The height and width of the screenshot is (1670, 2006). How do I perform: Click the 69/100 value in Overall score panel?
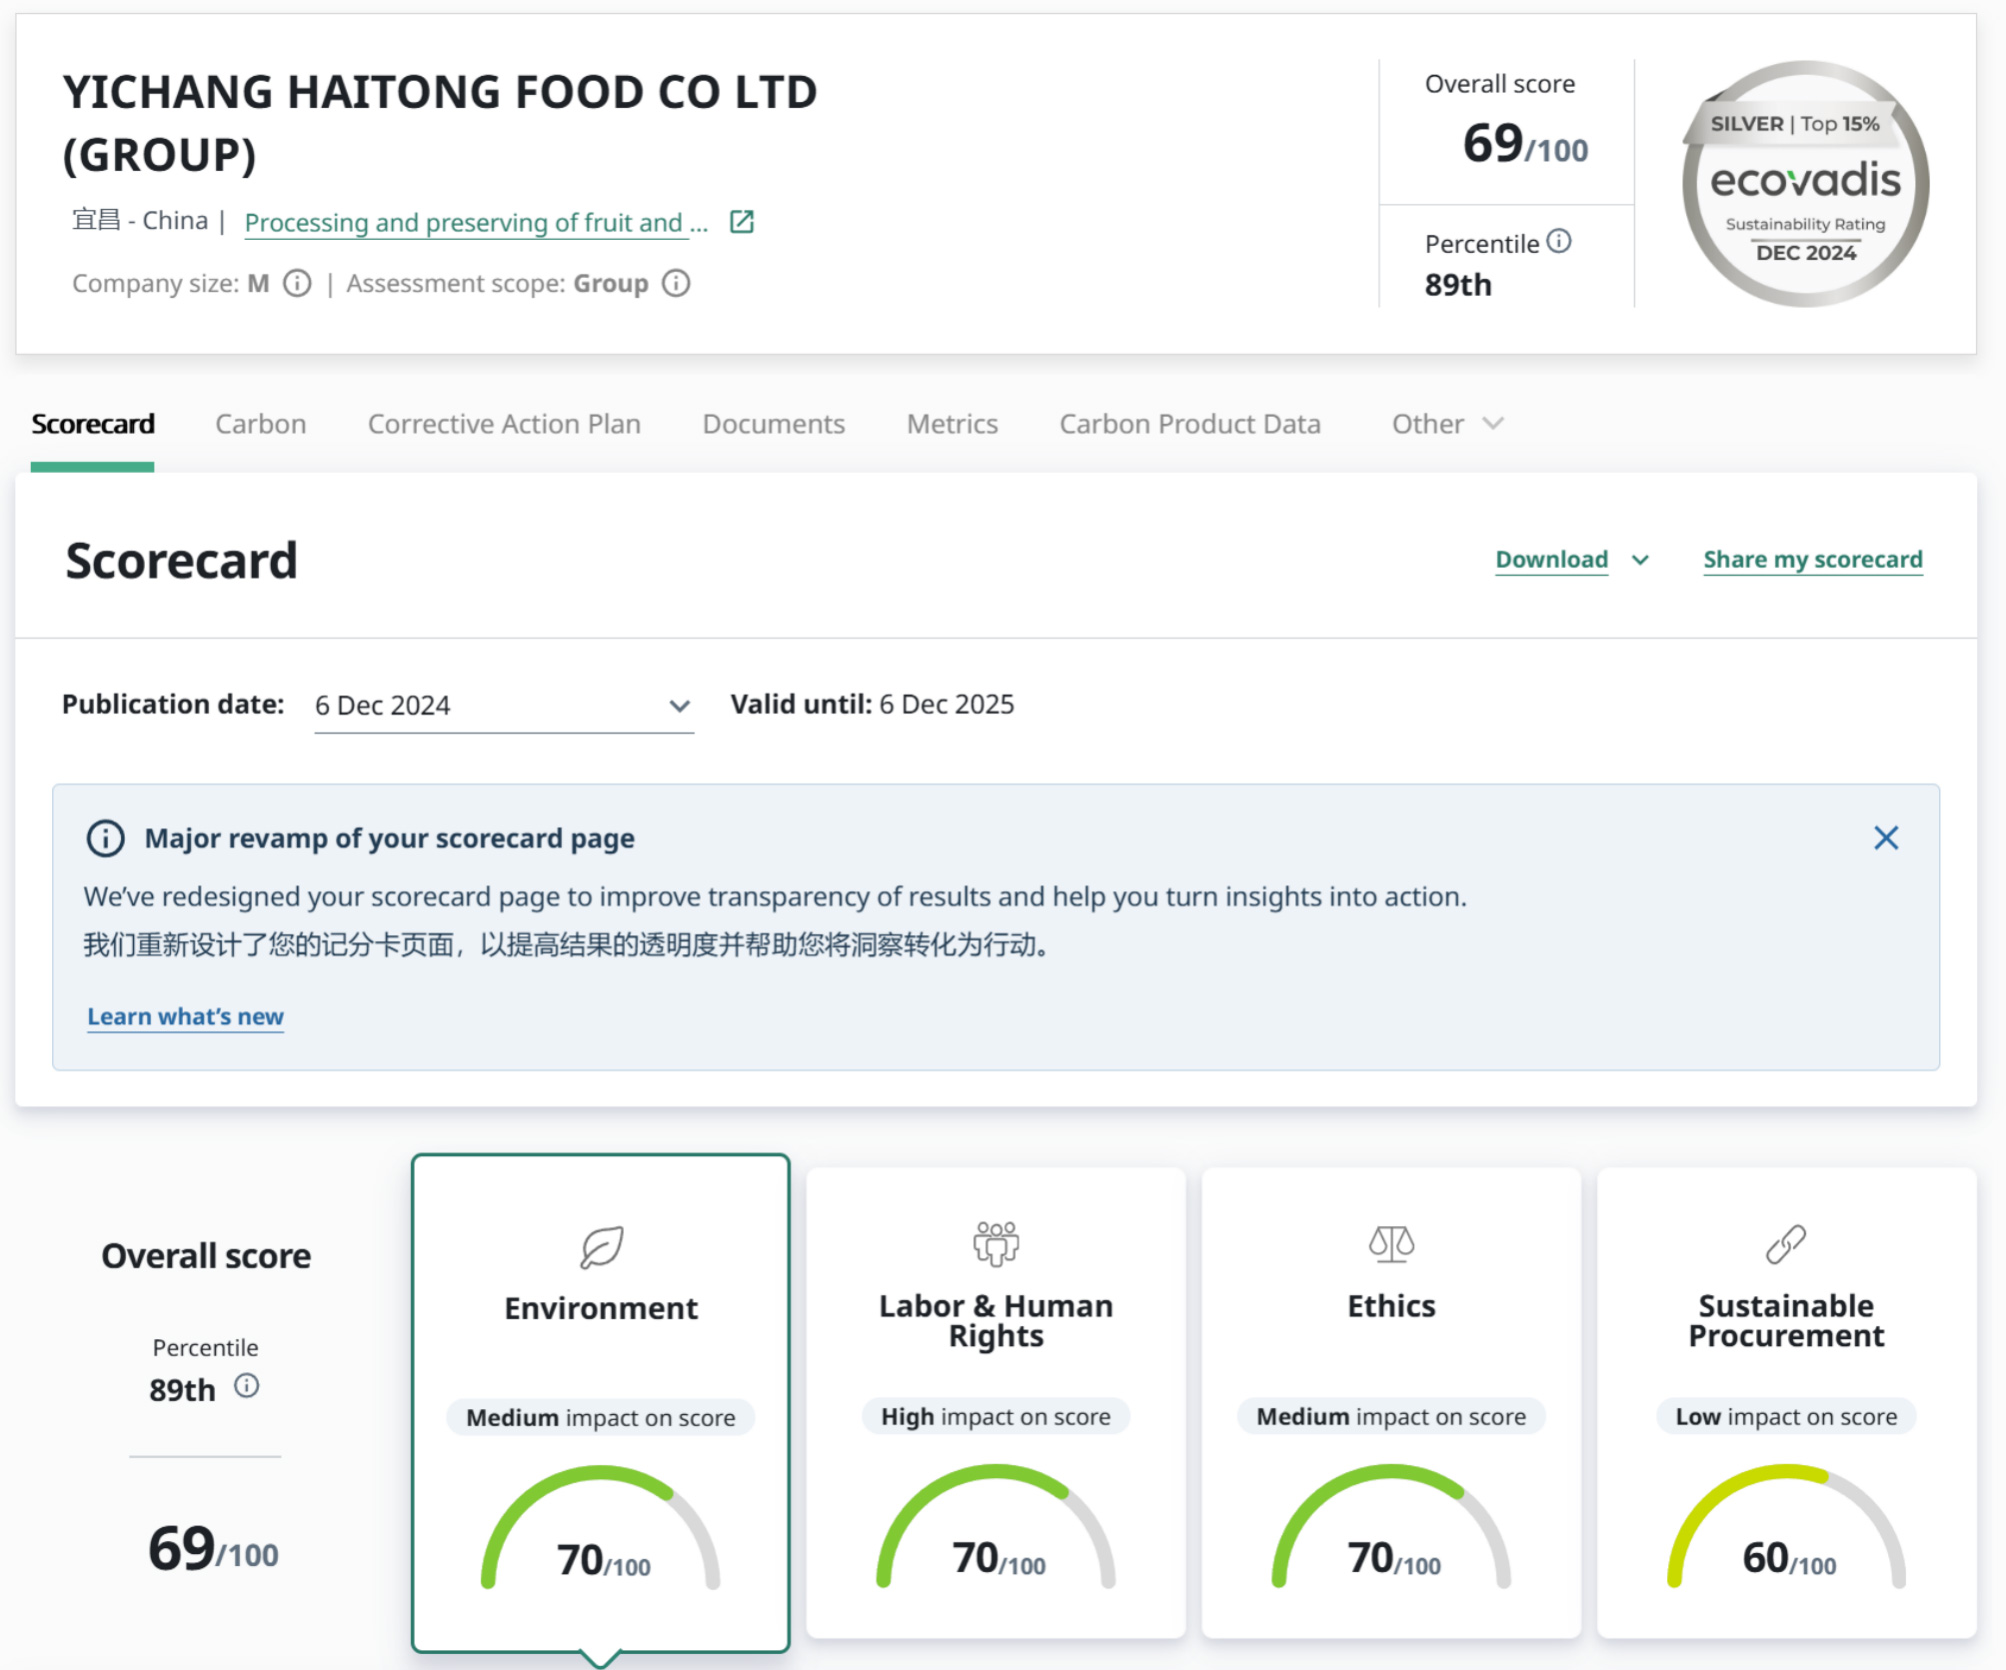[x=213, y=1549]
